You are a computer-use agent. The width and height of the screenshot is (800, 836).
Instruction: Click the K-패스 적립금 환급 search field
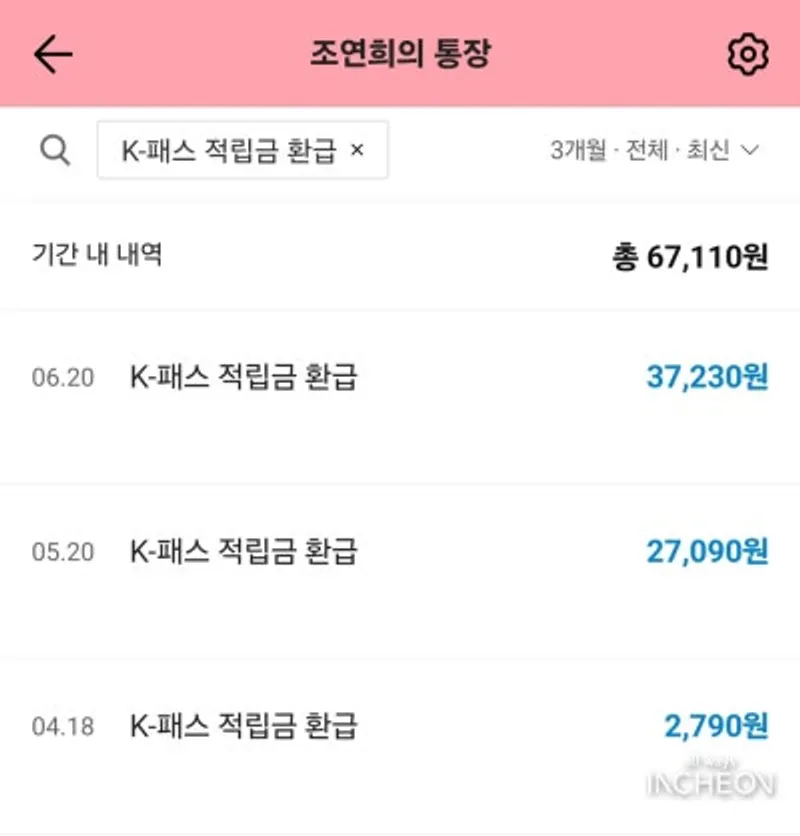243,150
